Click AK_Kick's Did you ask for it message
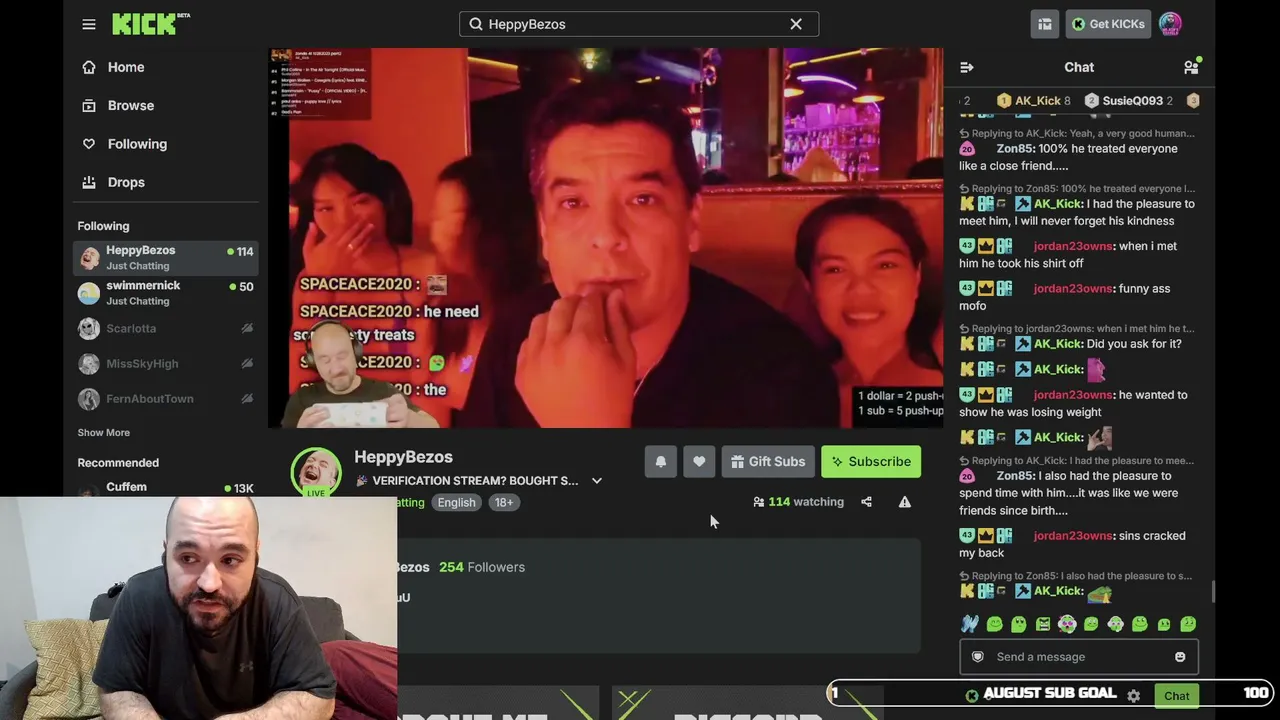Screen dimensions: 1280x720 (x=1078, y=344)
